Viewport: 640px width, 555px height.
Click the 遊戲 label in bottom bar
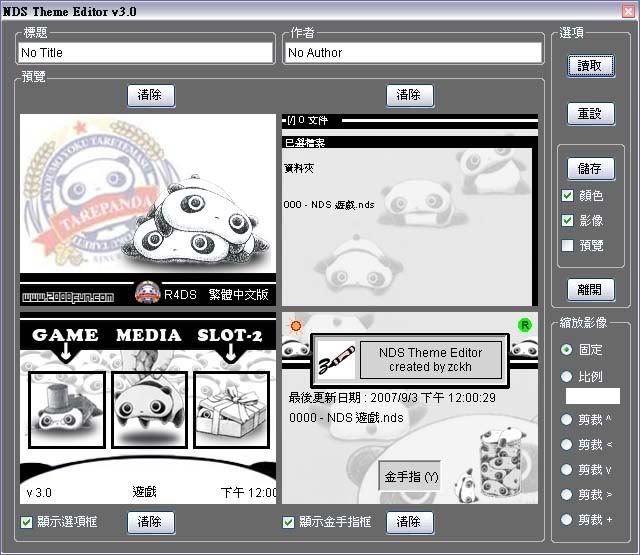(x=144, y=492)
